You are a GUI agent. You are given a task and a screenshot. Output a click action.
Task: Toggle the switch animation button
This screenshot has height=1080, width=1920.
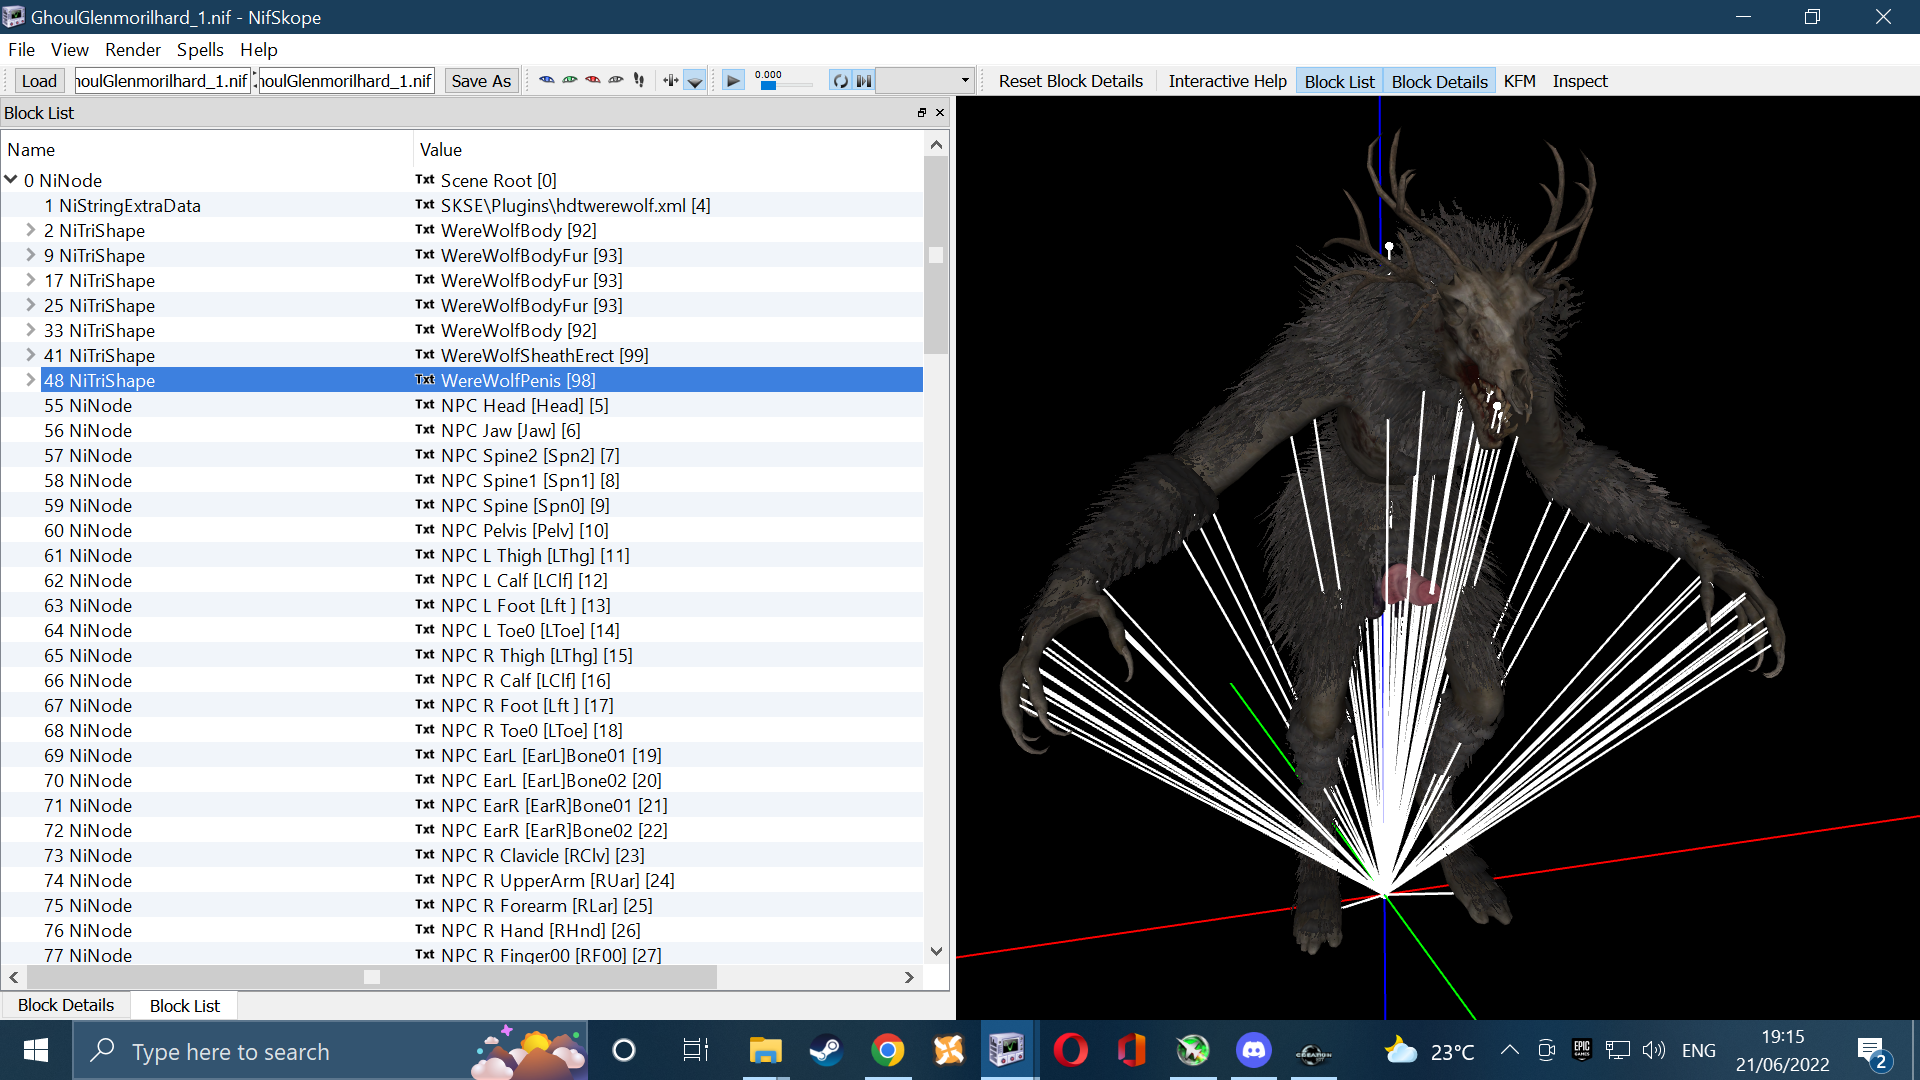pyautogui.click(x=864, y=81)
